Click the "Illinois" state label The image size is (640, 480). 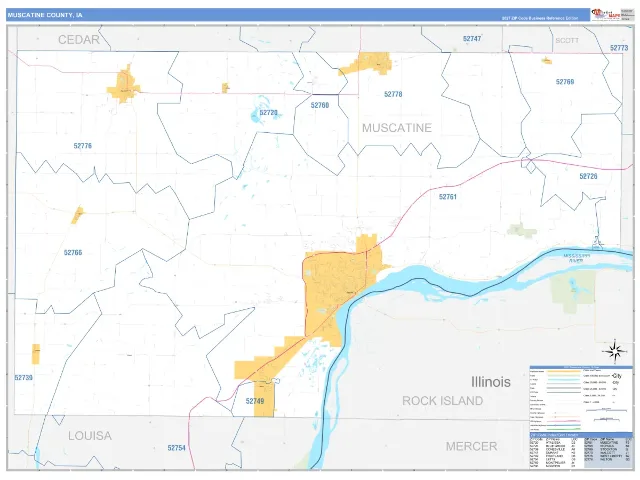click(491, 382)
